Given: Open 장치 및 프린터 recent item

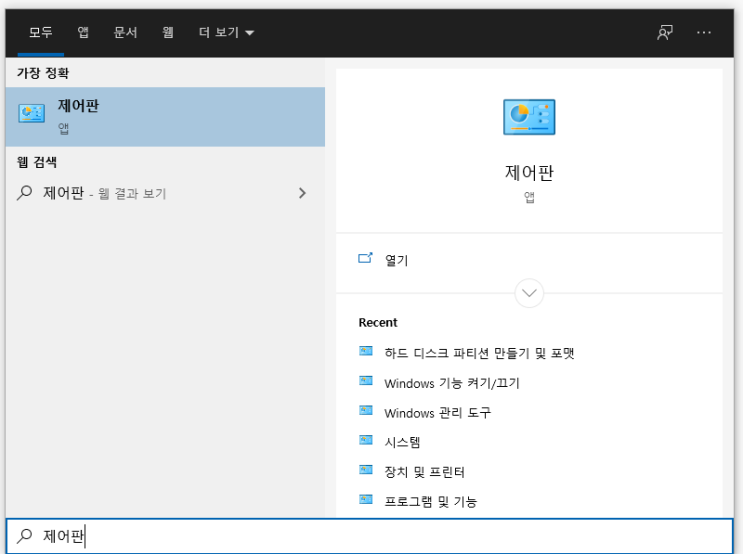Looking at the screenshot, I should [x=425, y=472].
